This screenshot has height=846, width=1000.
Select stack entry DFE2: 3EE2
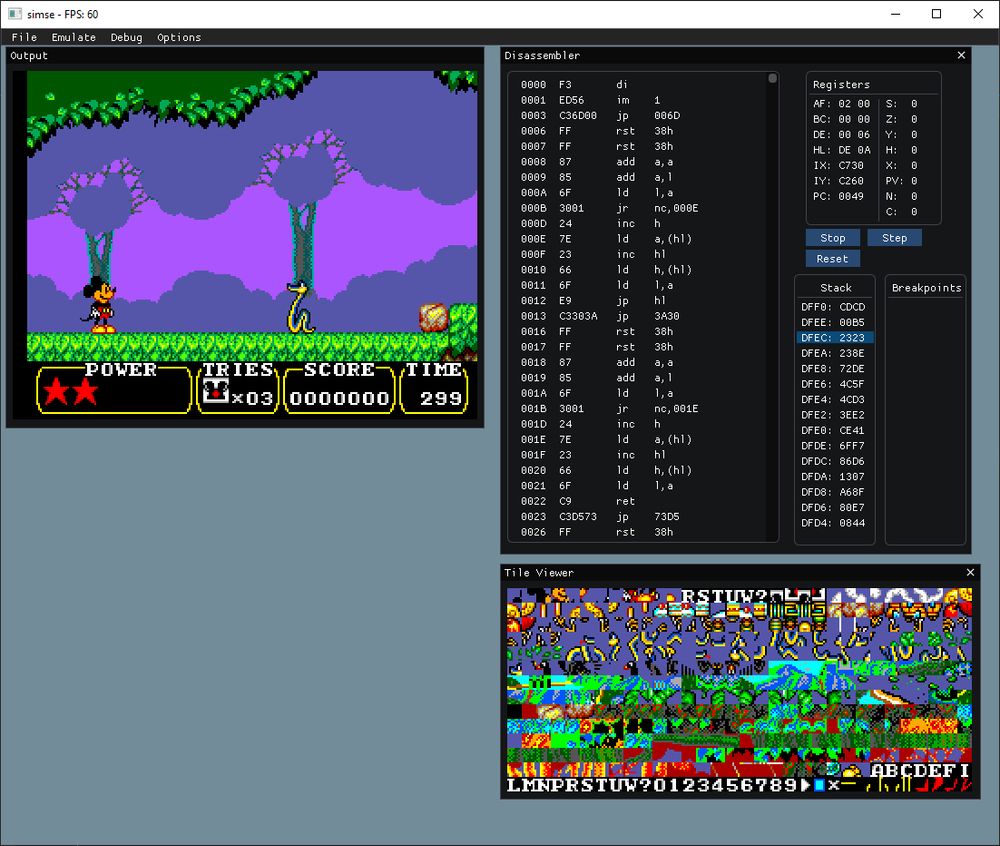834,414
